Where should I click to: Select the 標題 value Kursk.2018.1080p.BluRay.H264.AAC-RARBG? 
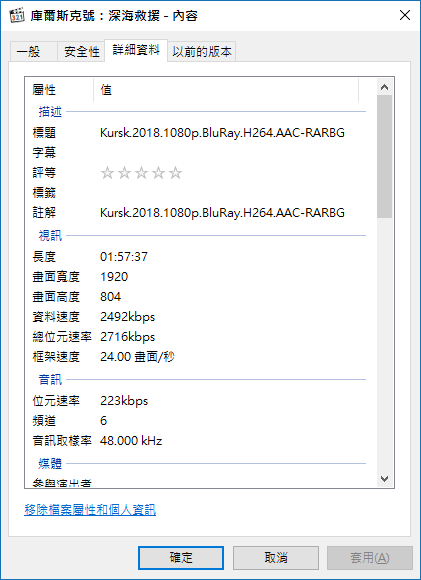pos(222,132)
